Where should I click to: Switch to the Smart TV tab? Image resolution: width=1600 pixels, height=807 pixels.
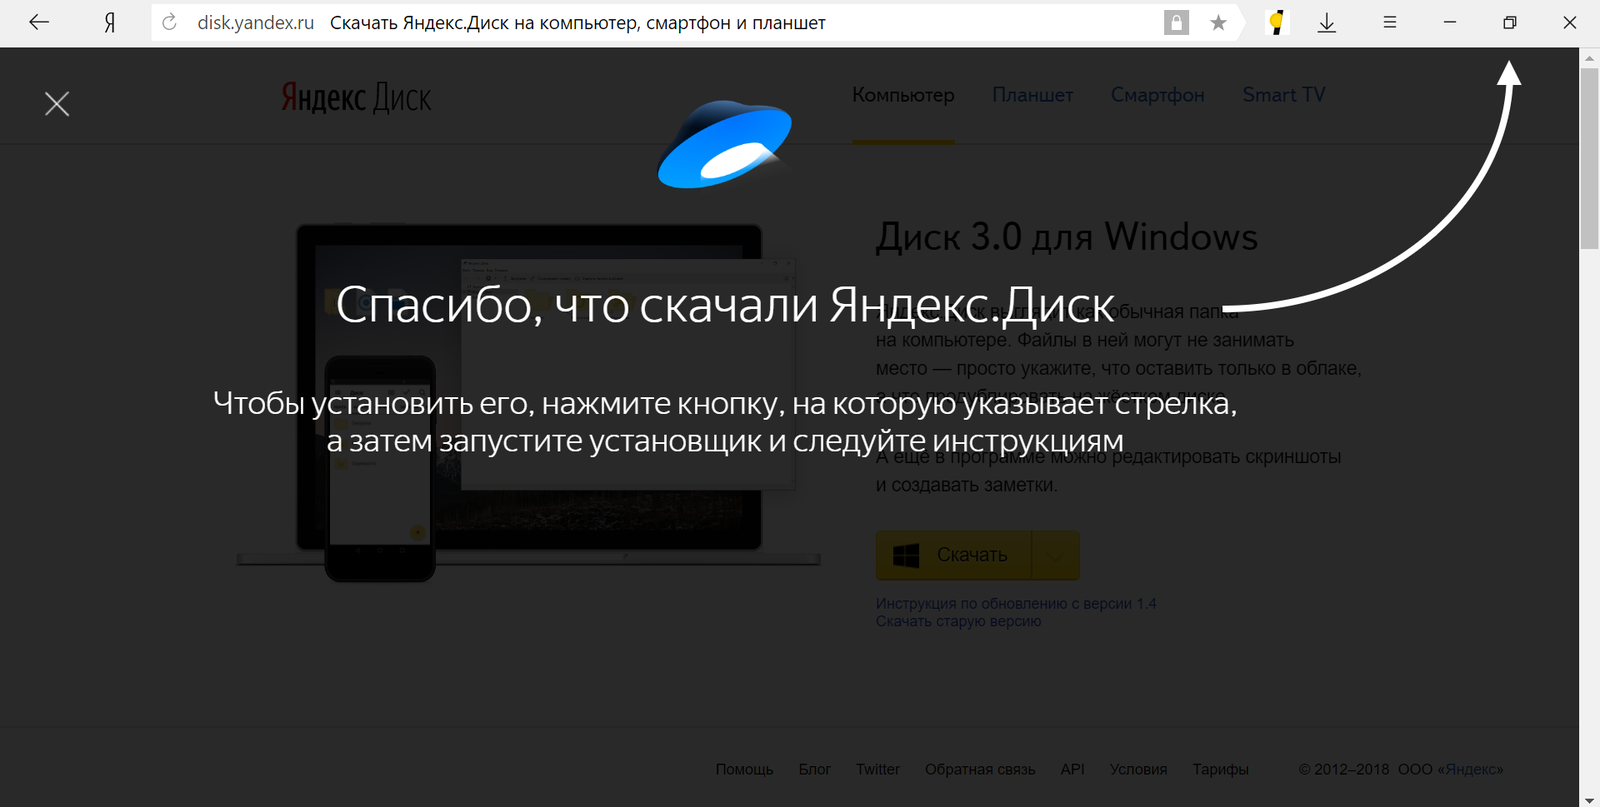1284,95
